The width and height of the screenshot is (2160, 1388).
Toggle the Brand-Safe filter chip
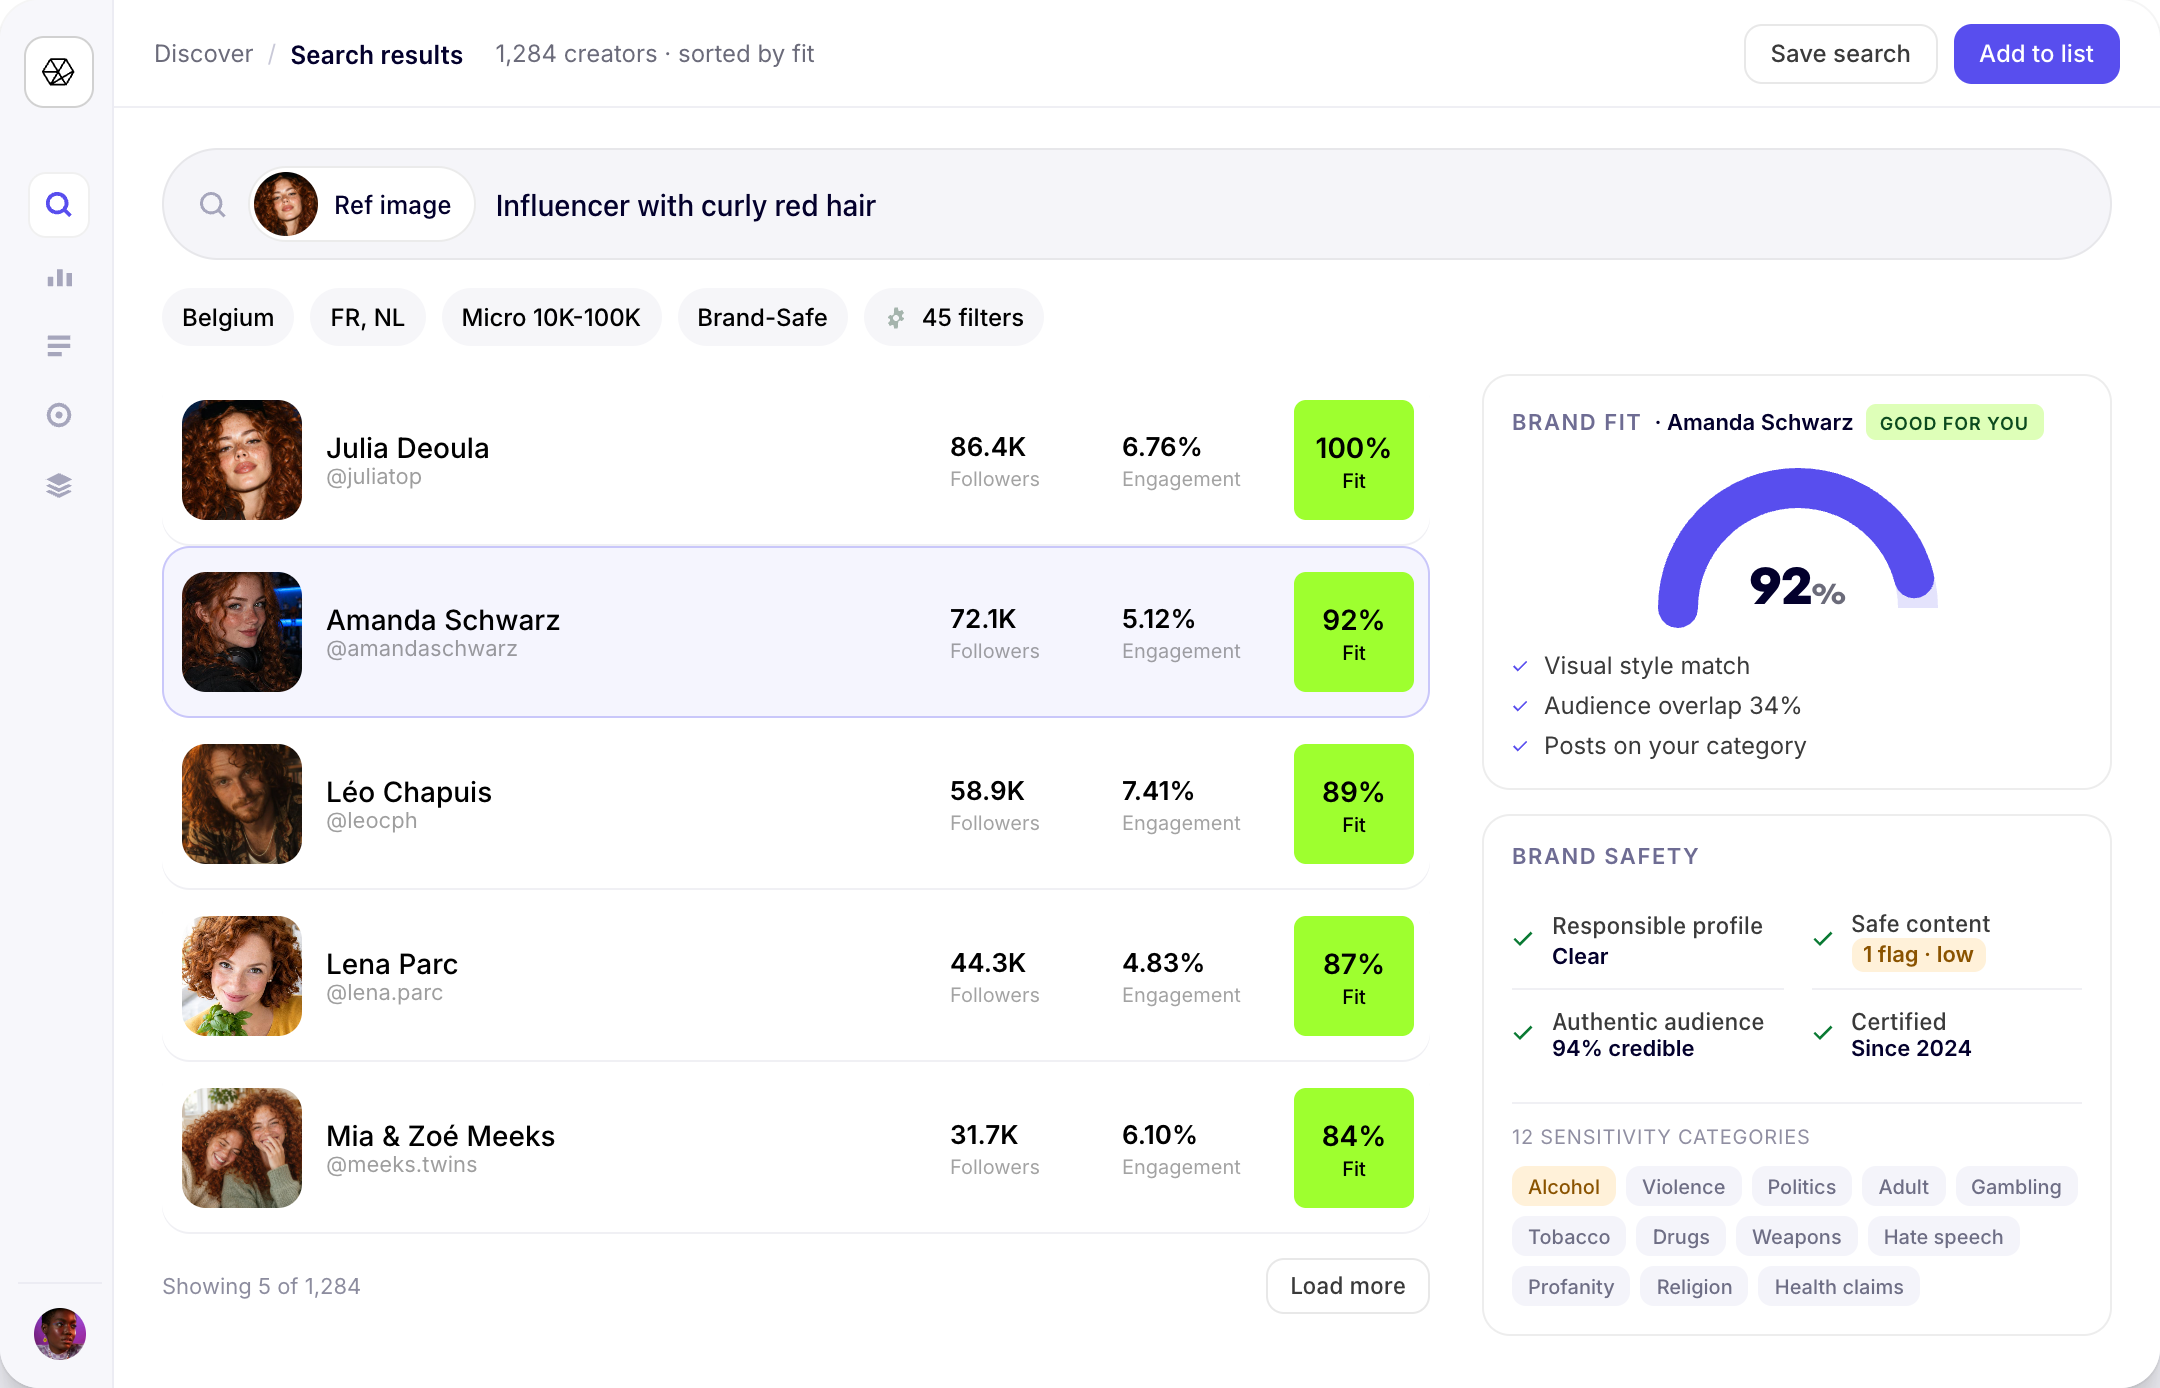pos(762,317)
